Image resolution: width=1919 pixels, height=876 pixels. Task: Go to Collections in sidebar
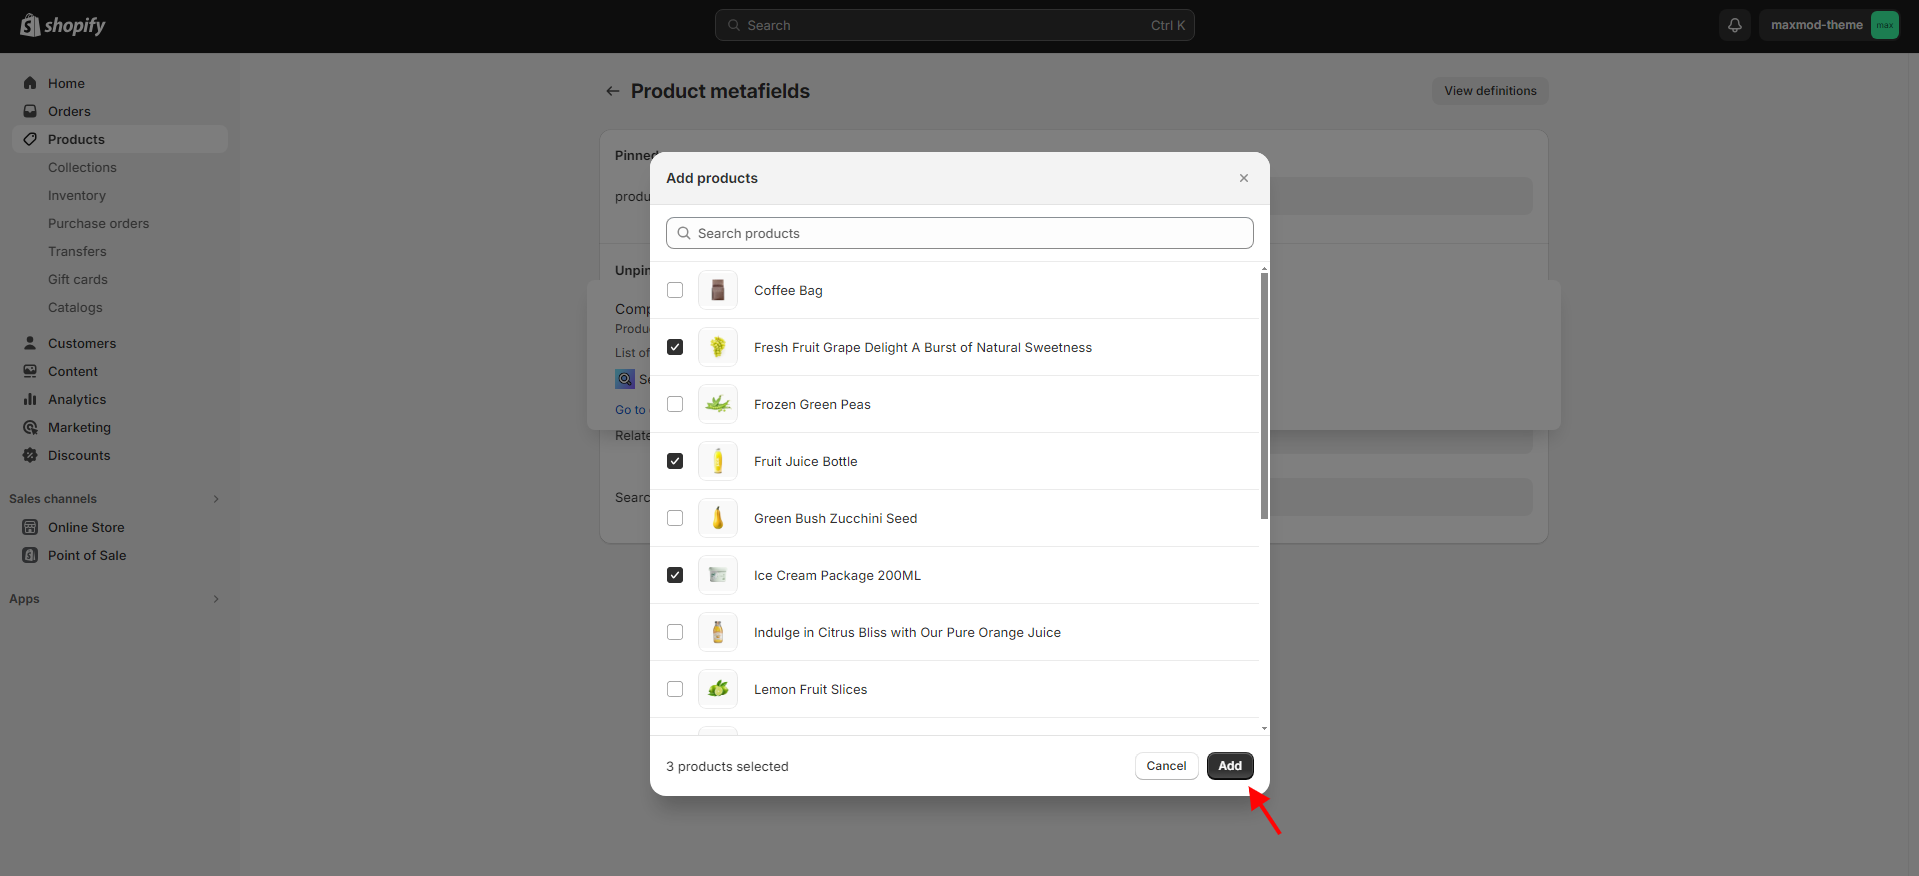82,167
